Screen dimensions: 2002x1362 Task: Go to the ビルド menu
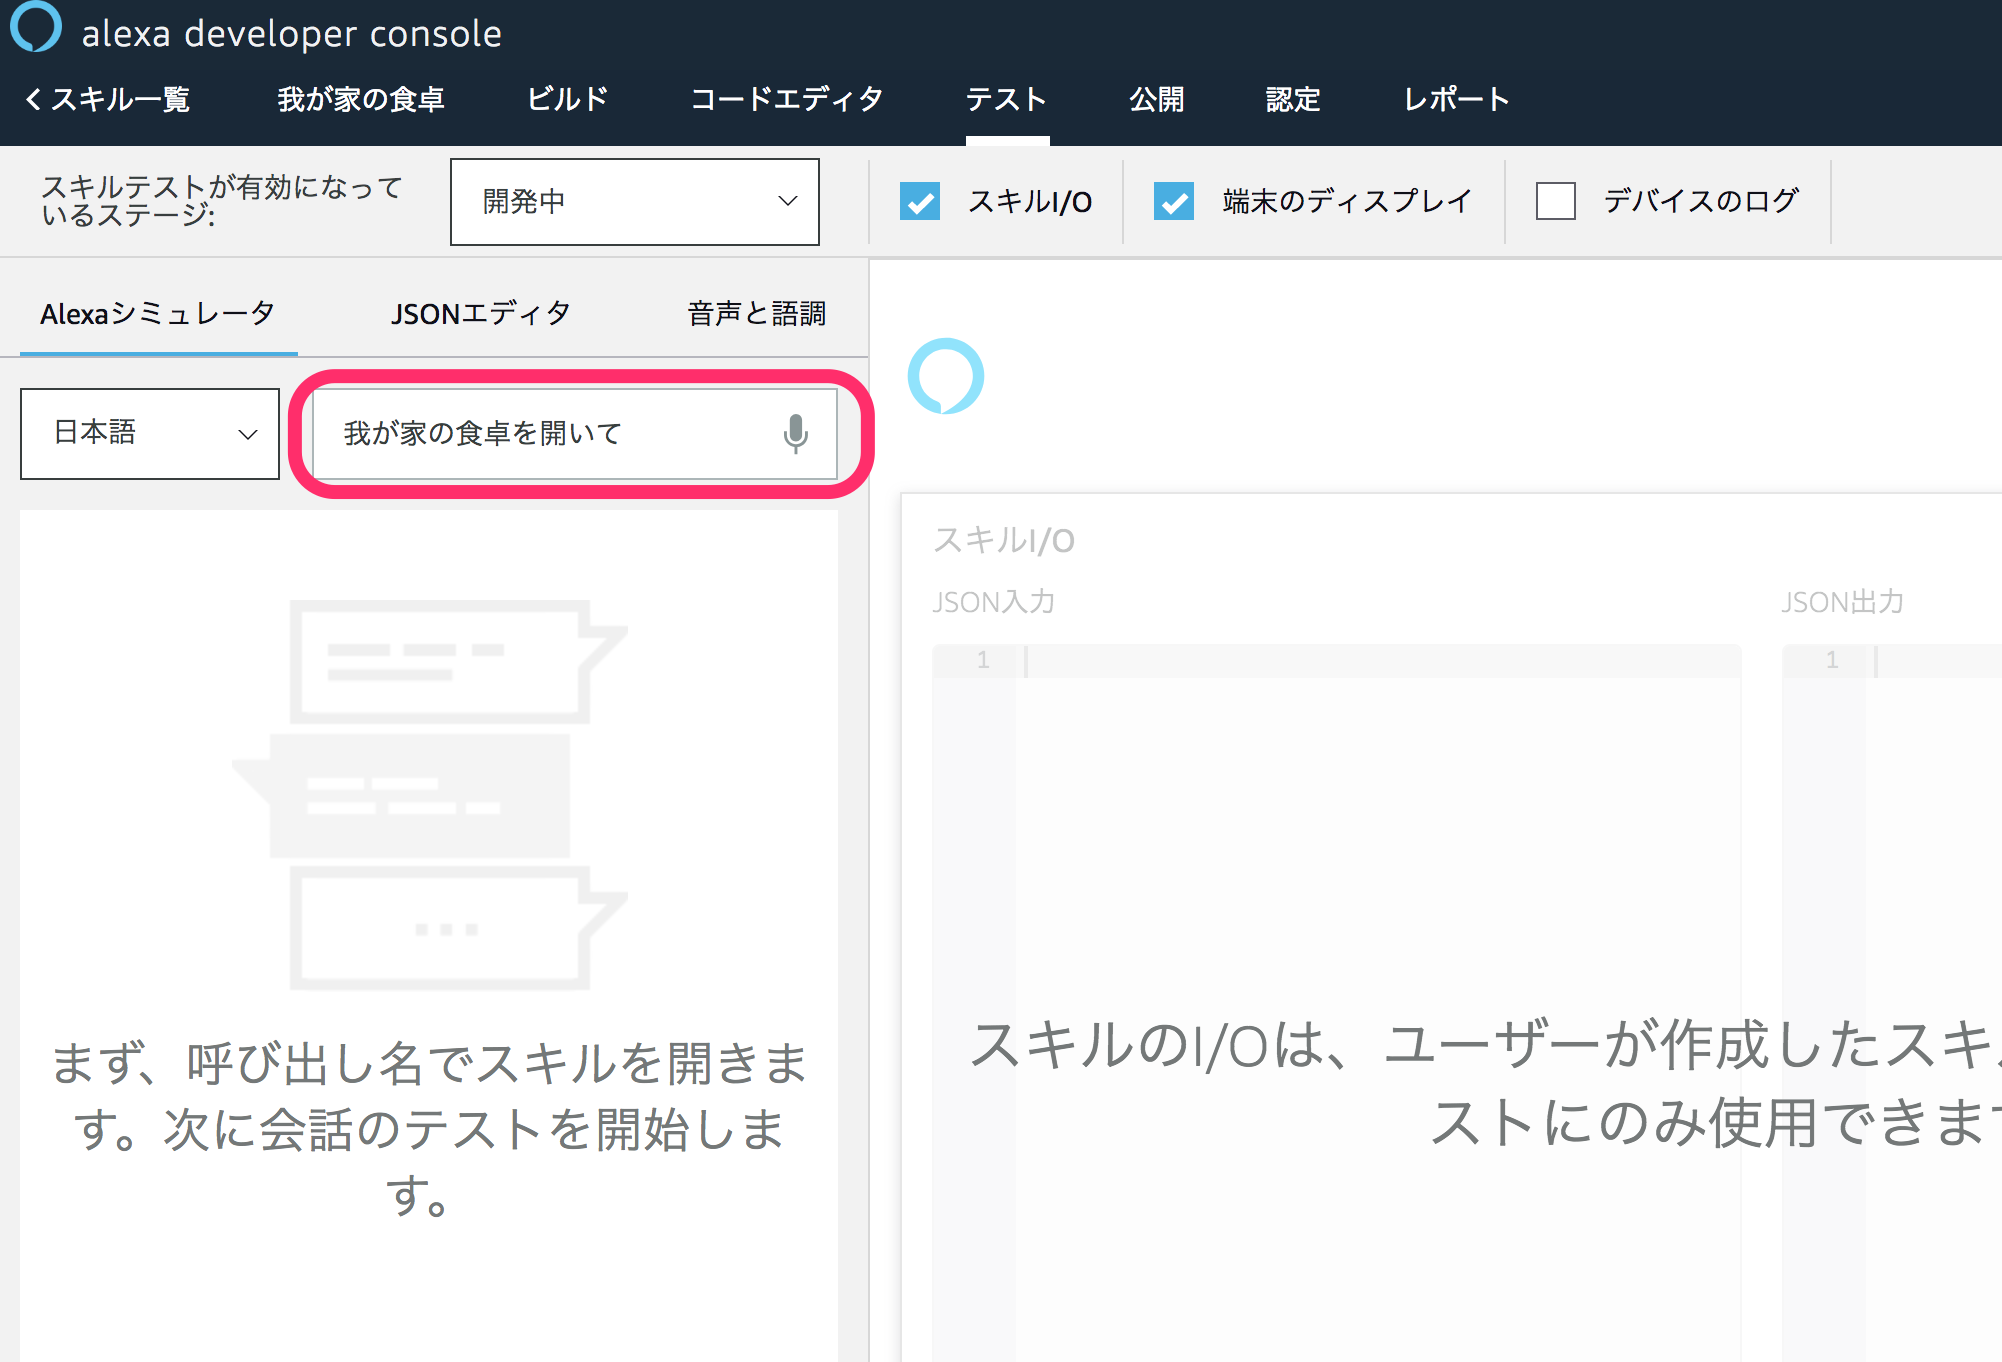click(x=567, y=99)
